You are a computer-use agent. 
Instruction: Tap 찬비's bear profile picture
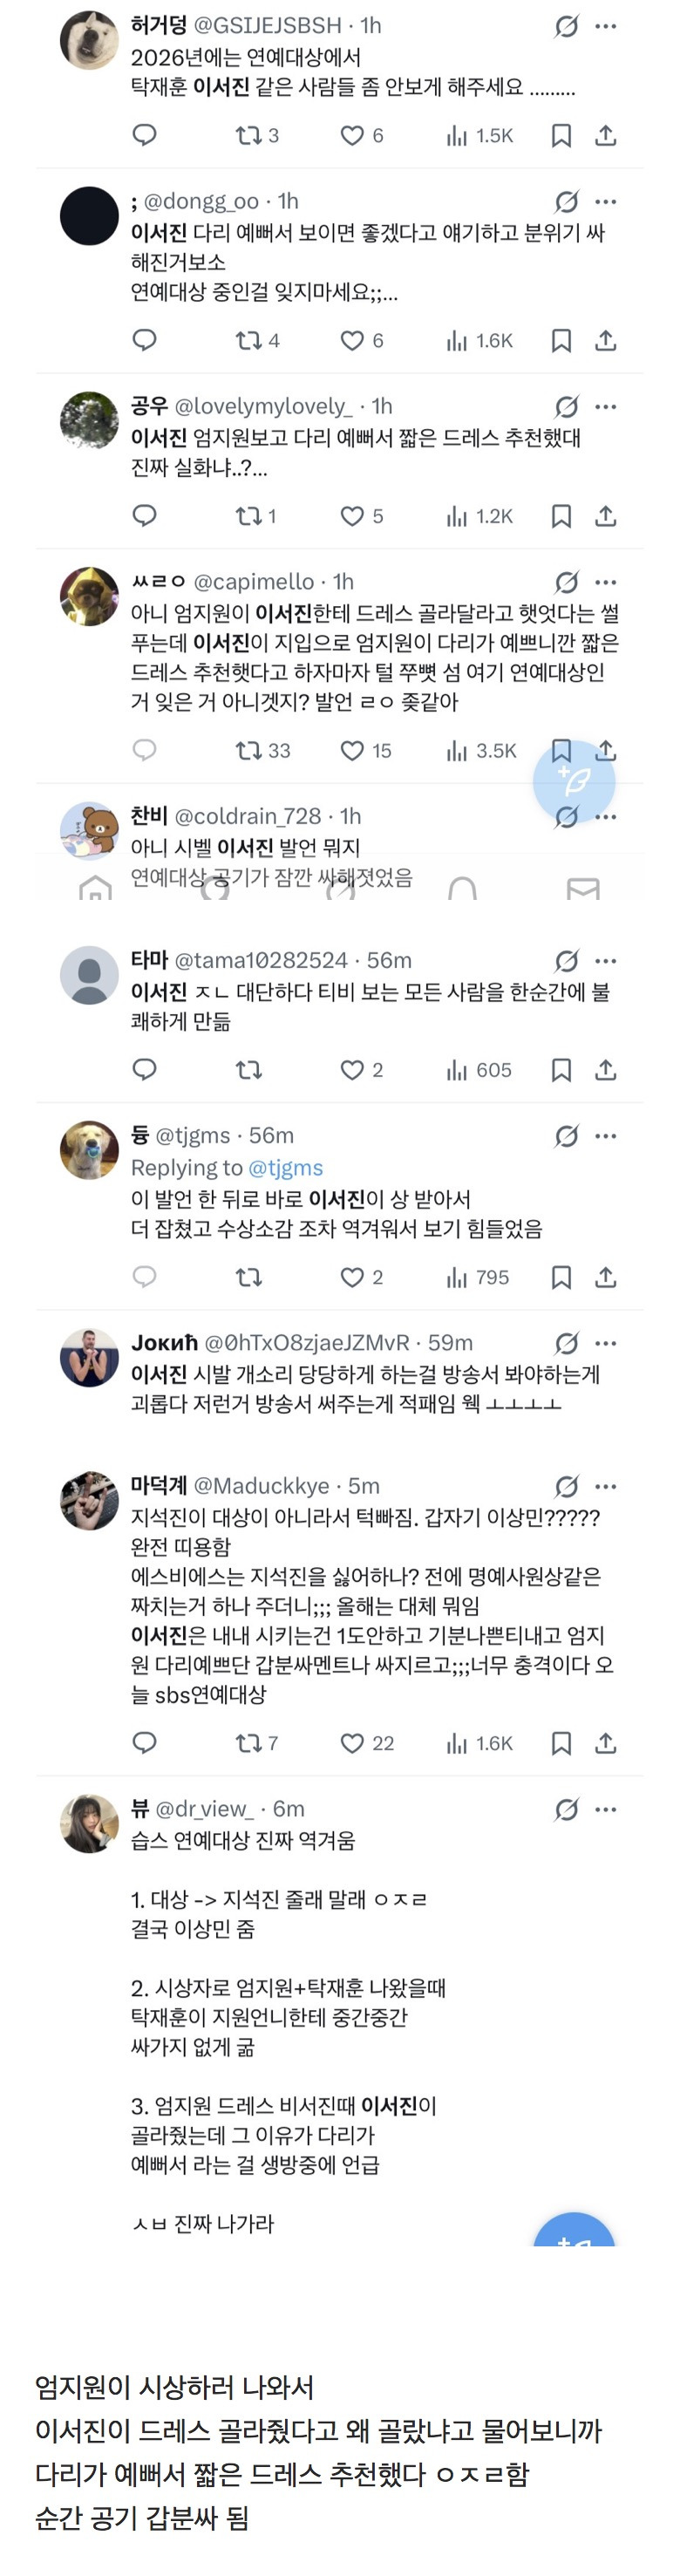89,830
